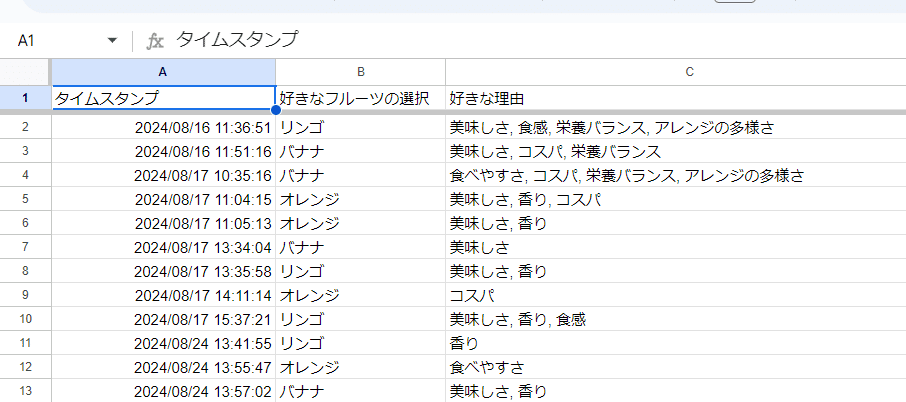The image size is (906, 402).
Task: Click timestamp 2024/08/17 13:34:04
Action: 164,247
